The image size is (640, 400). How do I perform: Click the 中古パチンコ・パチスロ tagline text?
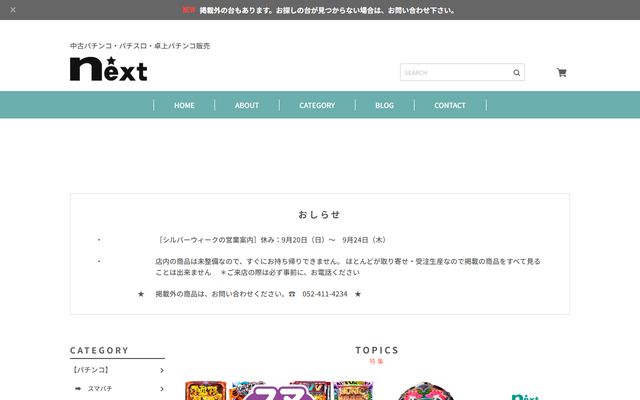[x=140, y=46]
